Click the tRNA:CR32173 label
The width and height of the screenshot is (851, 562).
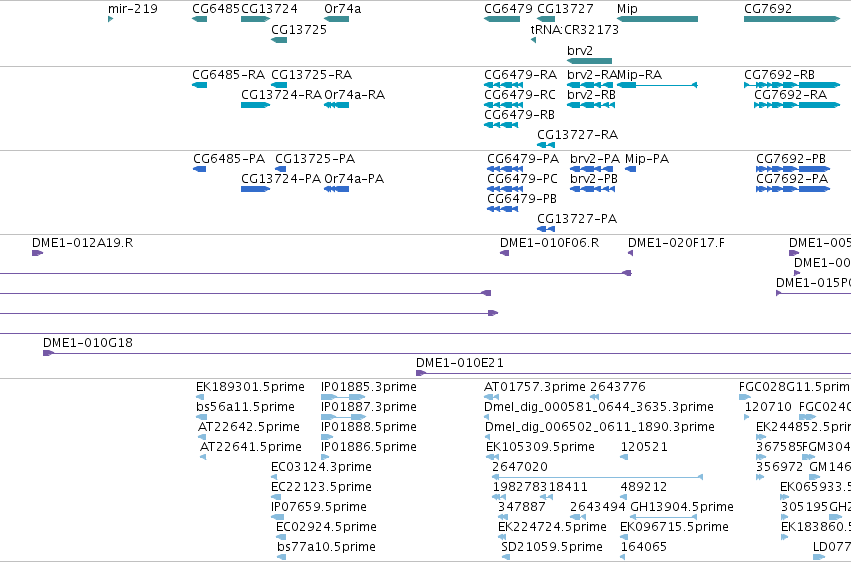tap(575, 29)
